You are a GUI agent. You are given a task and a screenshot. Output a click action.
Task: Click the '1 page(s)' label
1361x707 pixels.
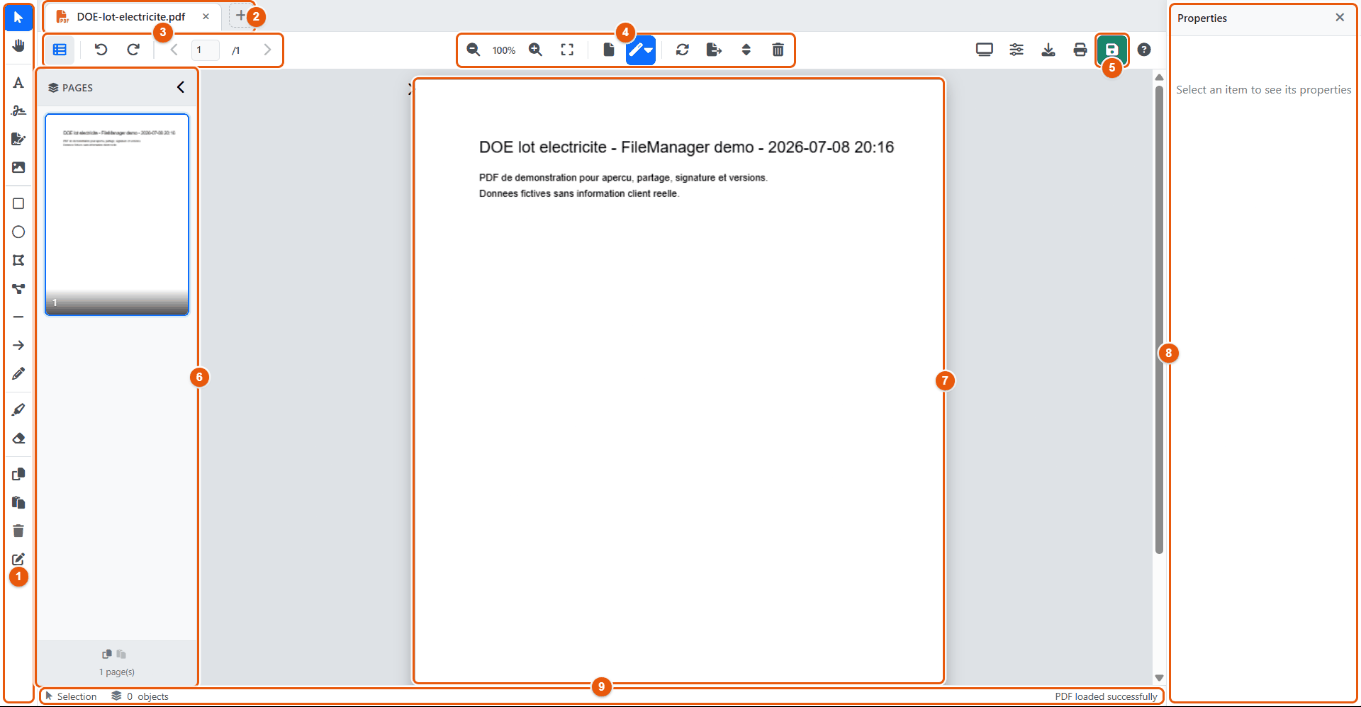click(117, 672)
